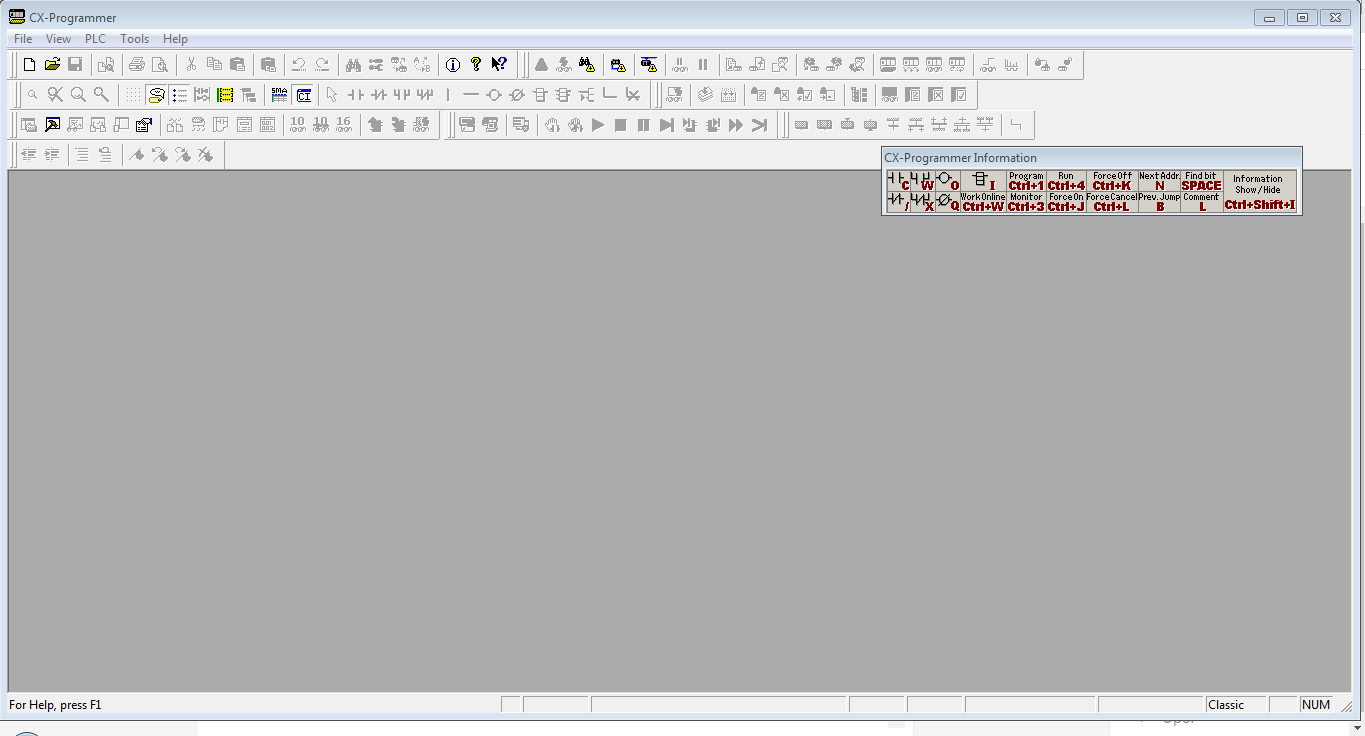
Task: Click 'ForceCancel Ctrl+L' shortcut cell
Action: point(1112,202)
